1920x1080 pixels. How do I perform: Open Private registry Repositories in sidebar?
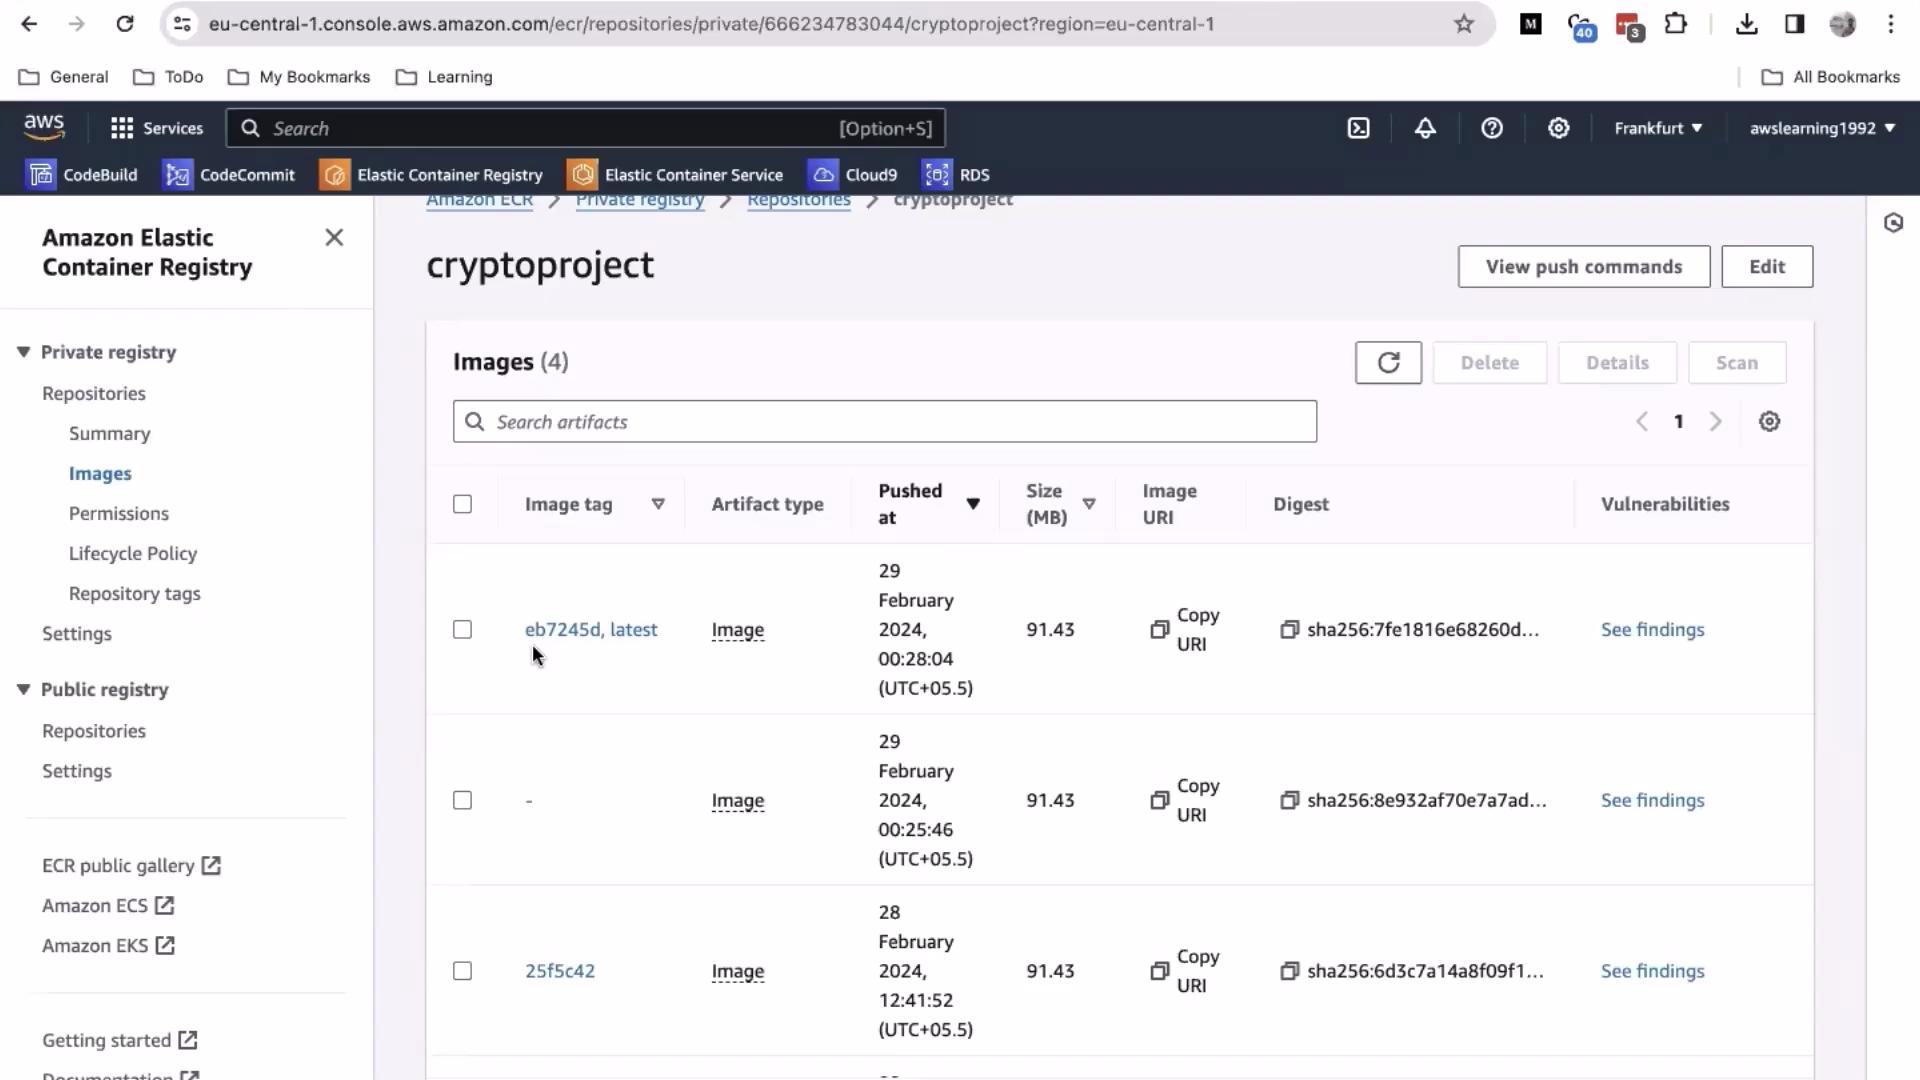94,394
